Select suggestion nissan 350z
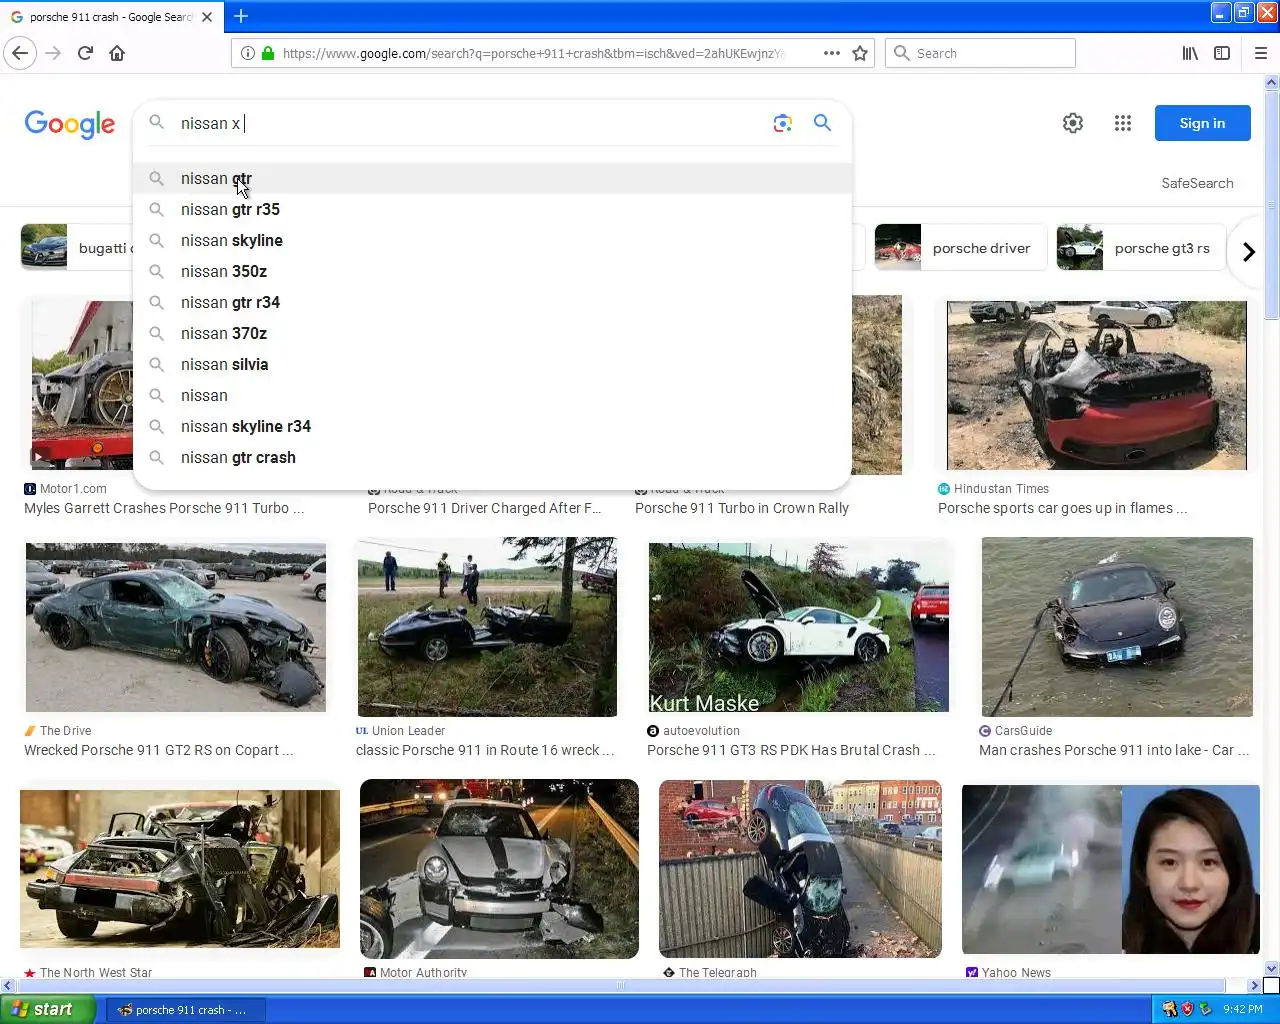The image size is (1280, 1024). coord(492,271)
